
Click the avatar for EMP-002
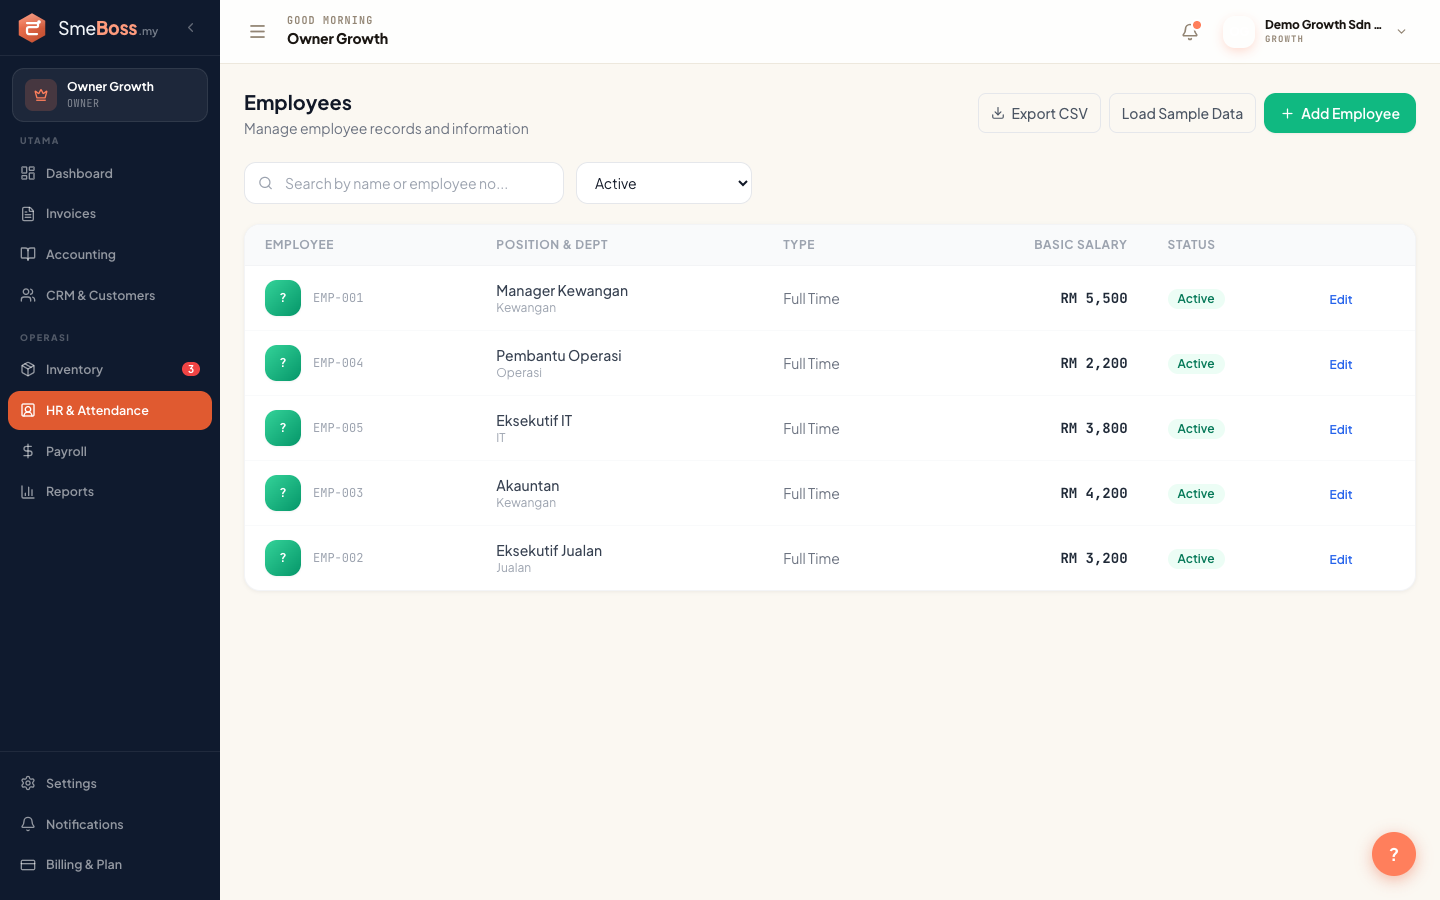coord(283,558)
